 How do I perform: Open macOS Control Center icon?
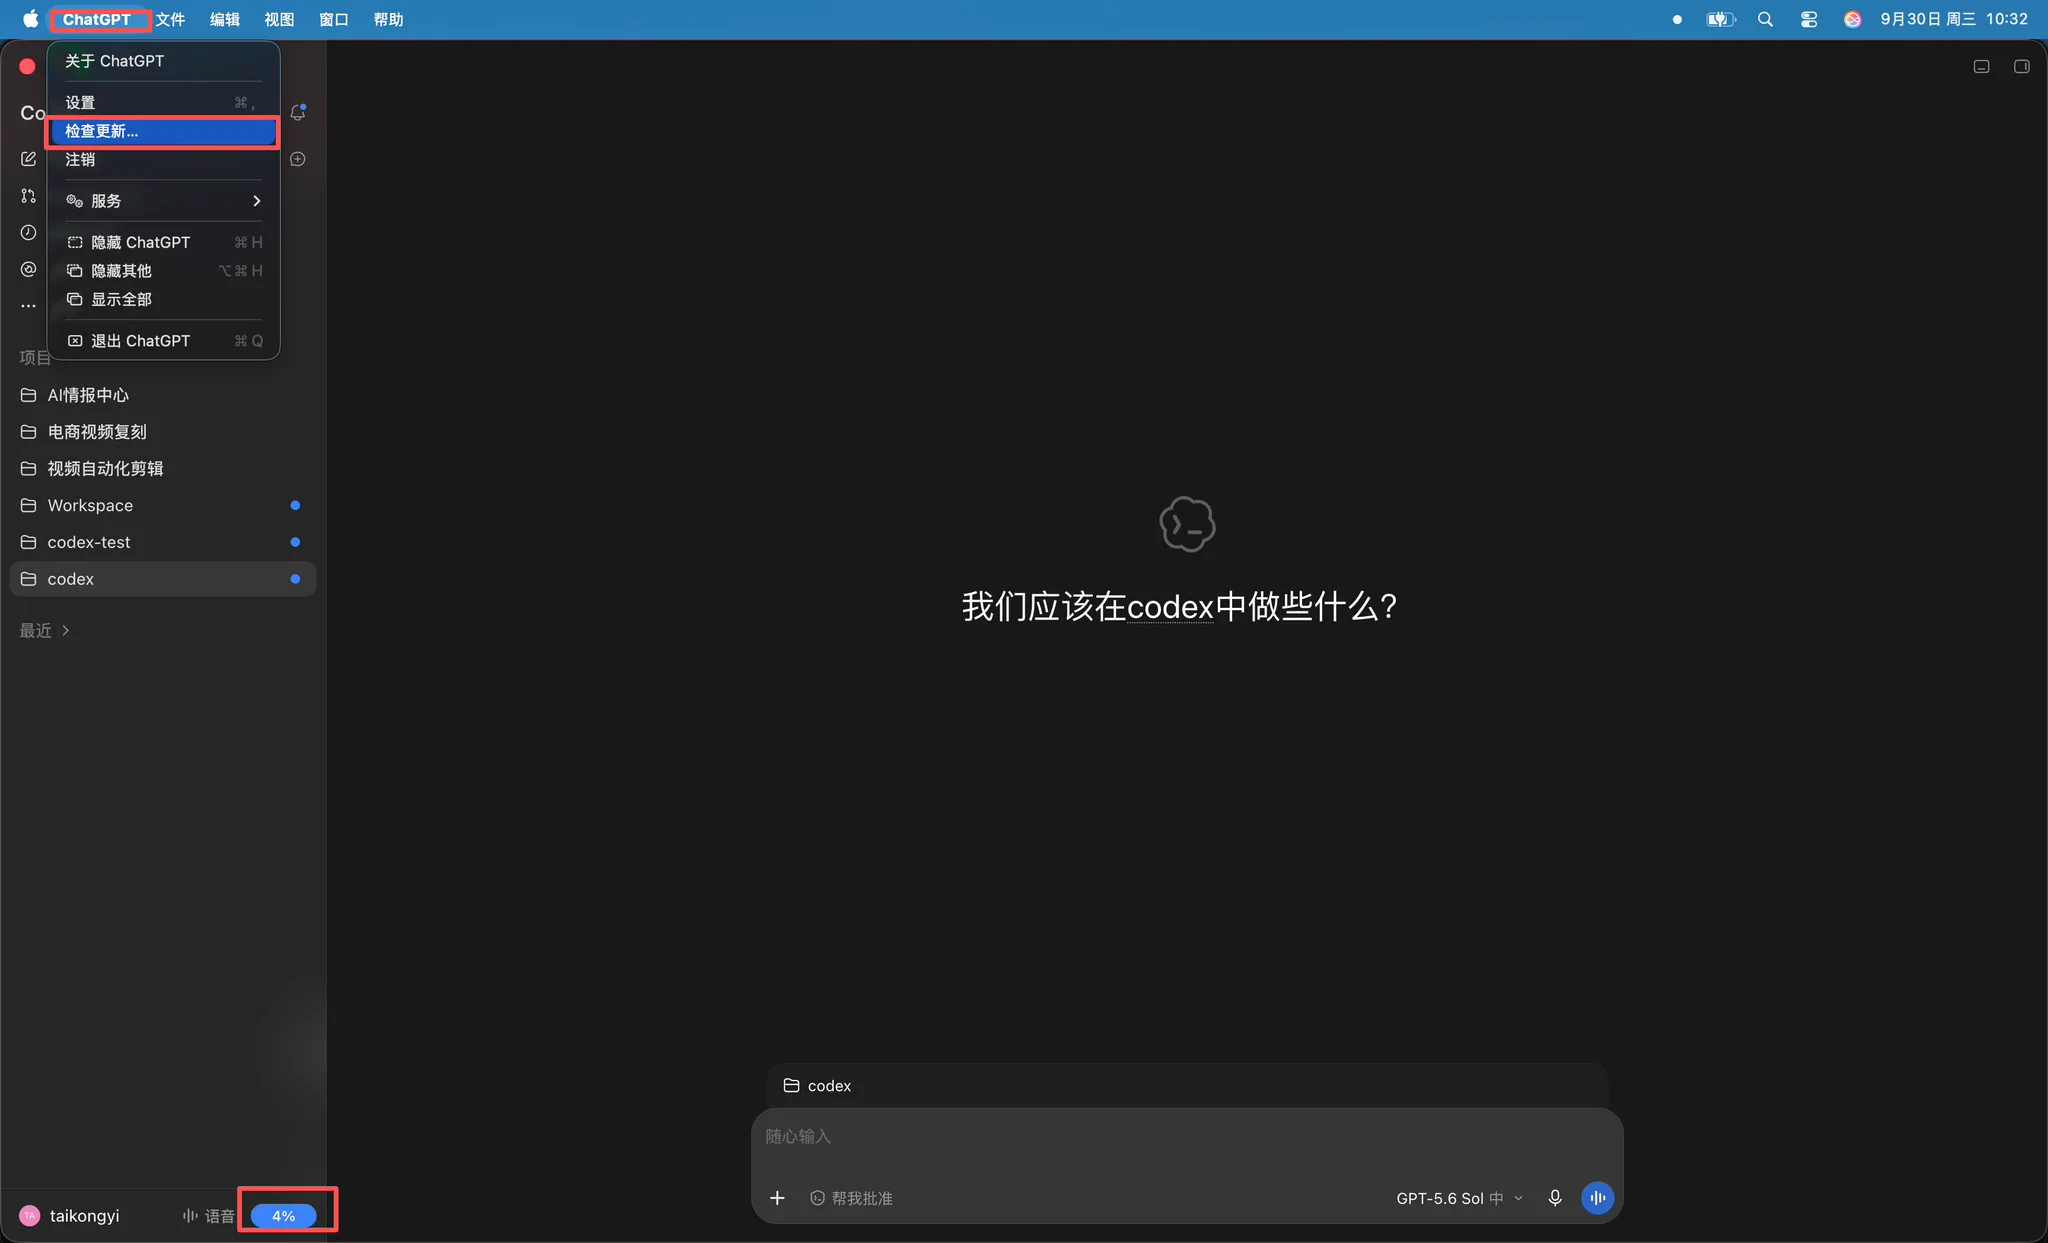pos(1808,19)
